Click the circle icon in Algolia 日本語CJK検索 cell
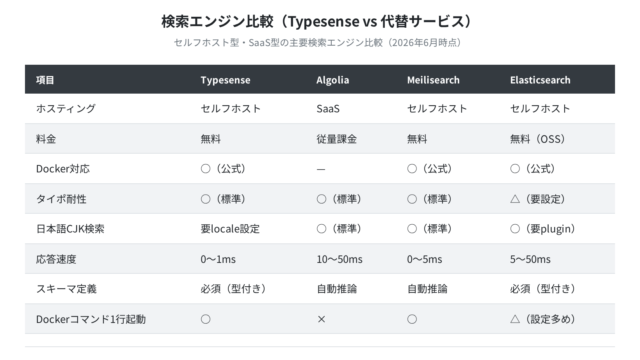This screenshot has width=640, height=360. click(x=321, y=229)
